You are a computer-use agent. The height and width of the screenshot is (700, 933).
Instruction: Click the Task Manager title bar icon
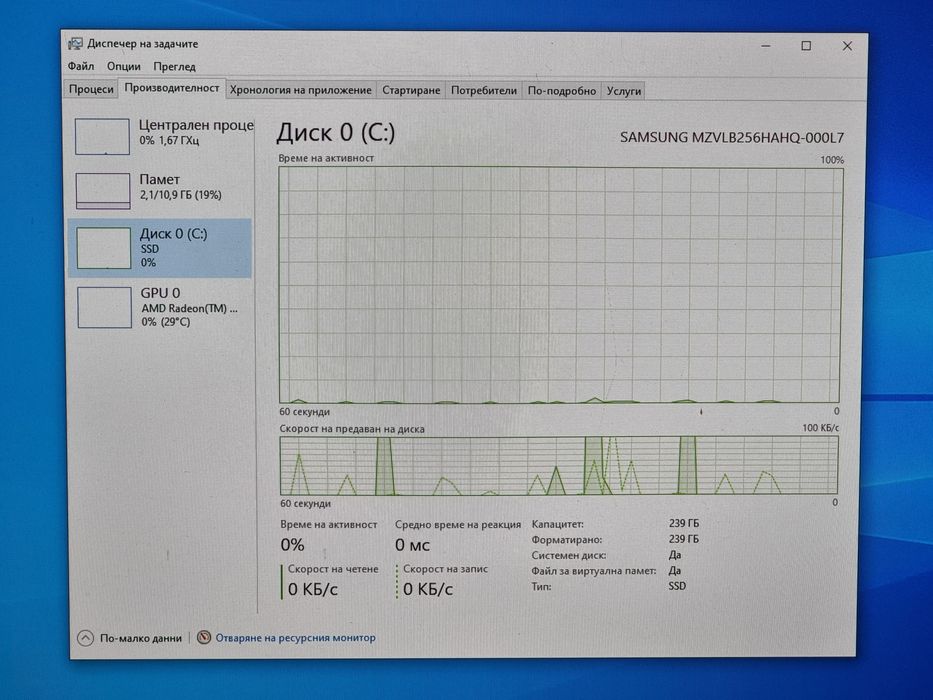[x=75, y=43]
